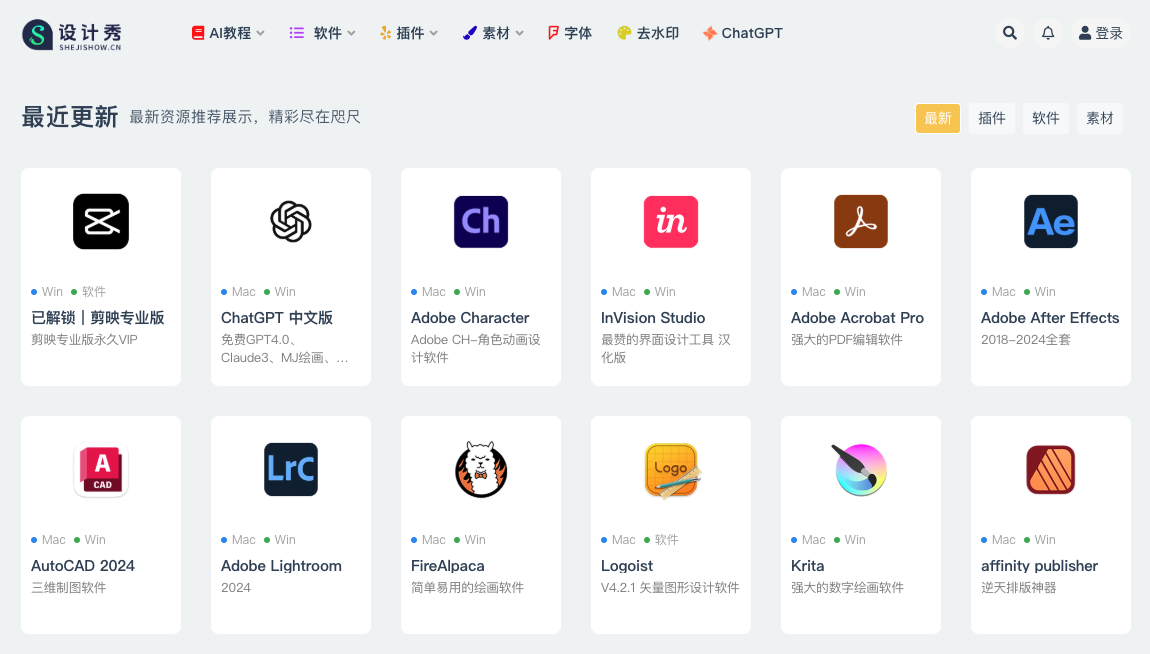Select the InVision Studio icon
This screenshot has width=1150, height=654.
coord(671,221)
